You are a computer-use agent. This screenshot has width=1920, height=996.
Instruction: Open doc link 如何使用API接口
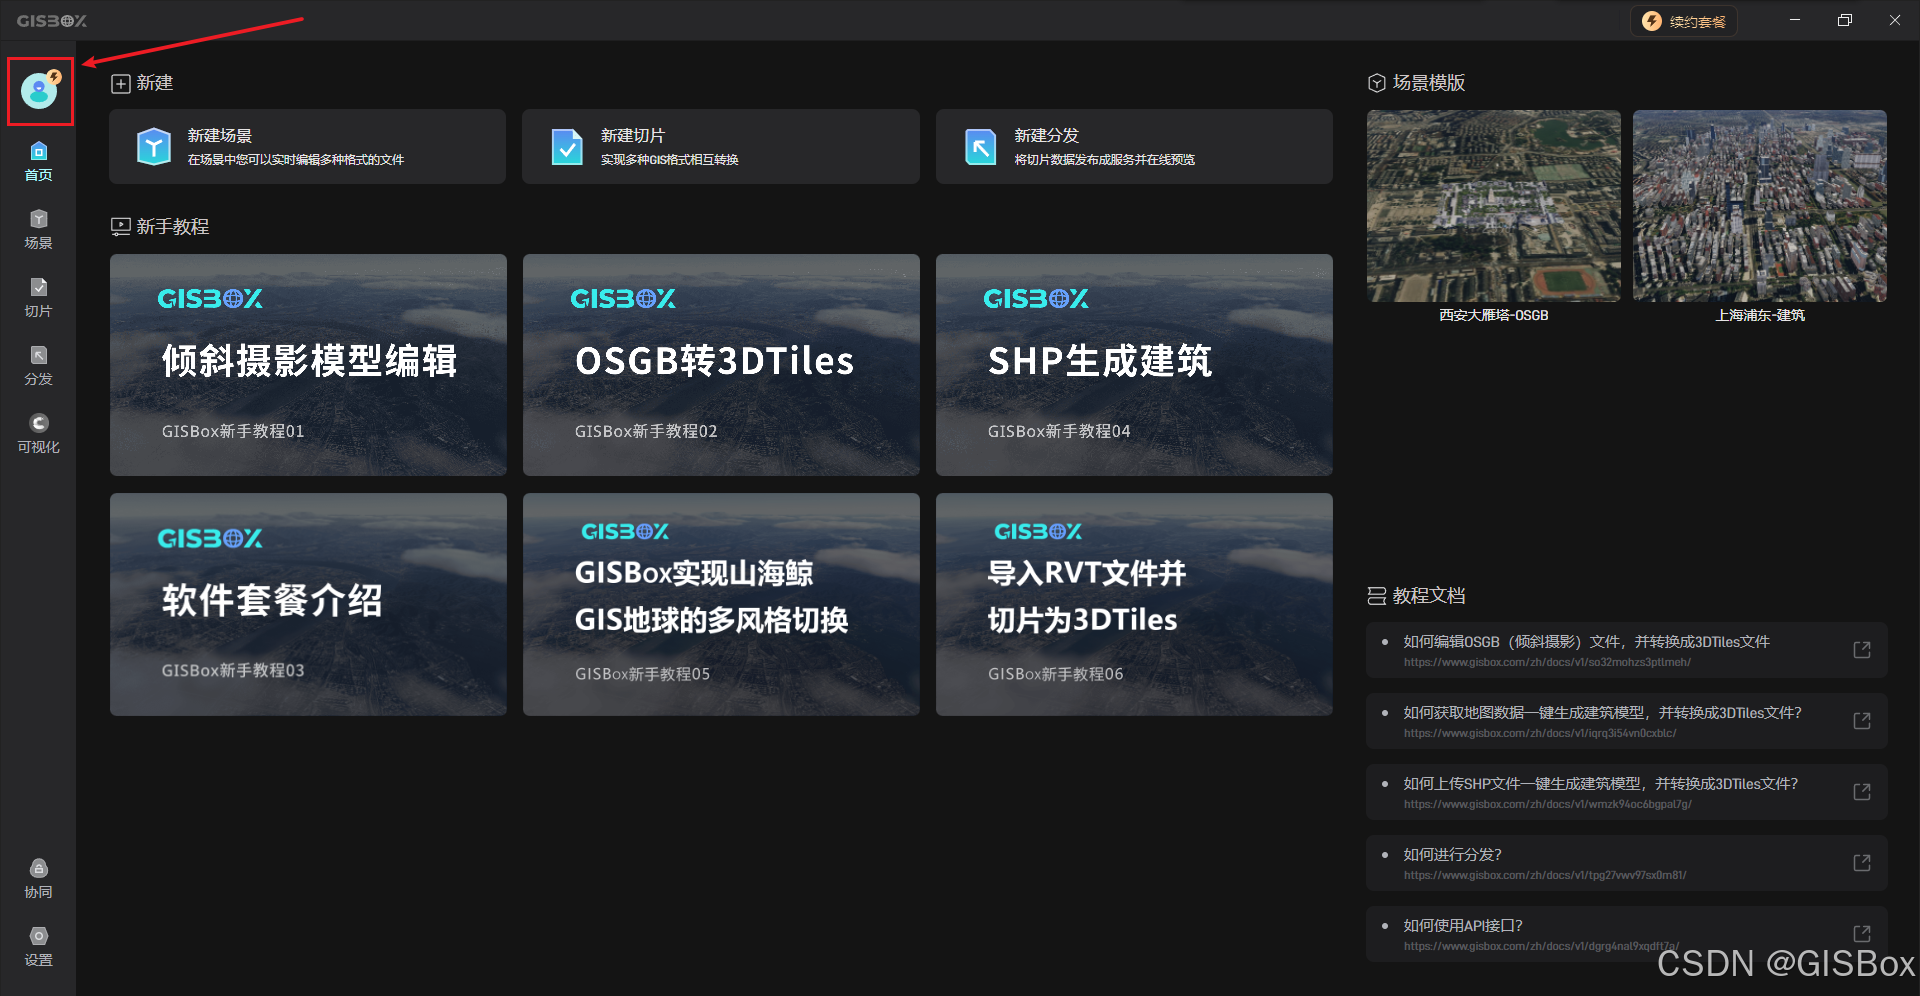(1627, 934)
